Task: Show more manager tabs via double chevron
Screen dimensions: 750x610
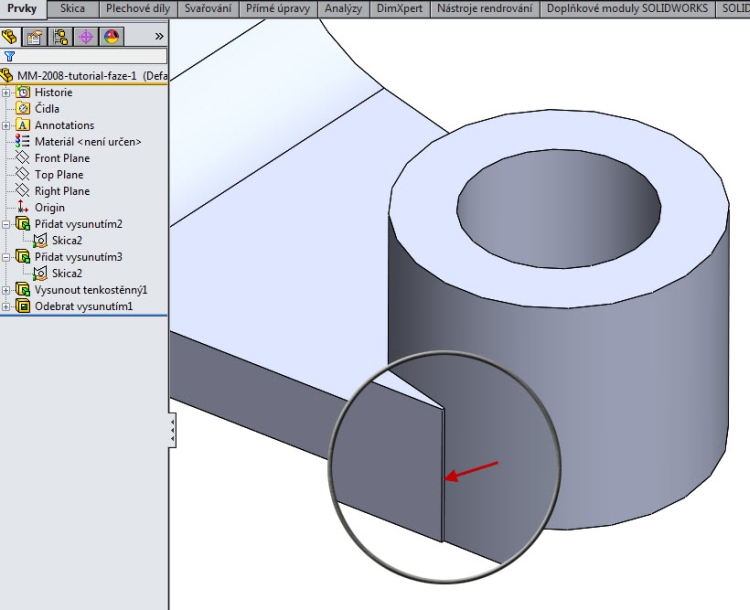Action: tap(159, 36)
